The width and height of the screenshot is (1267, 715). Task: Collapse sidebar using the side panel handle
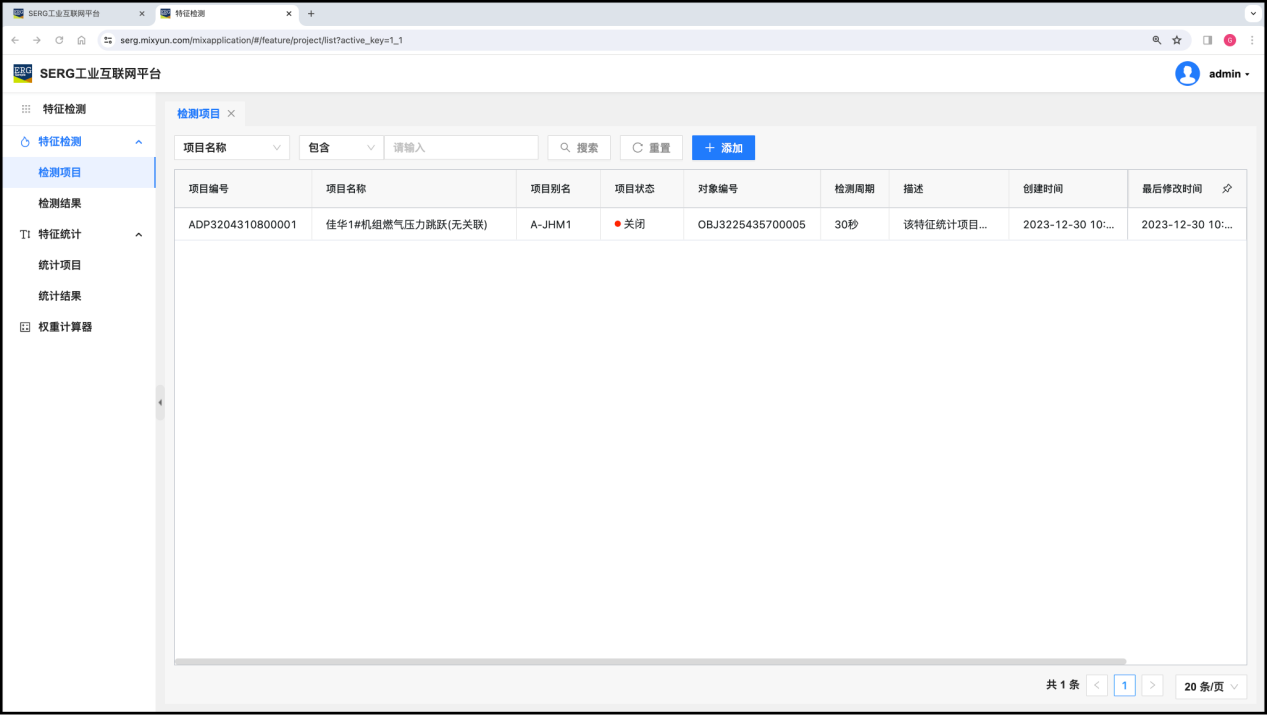coord(160,402)
